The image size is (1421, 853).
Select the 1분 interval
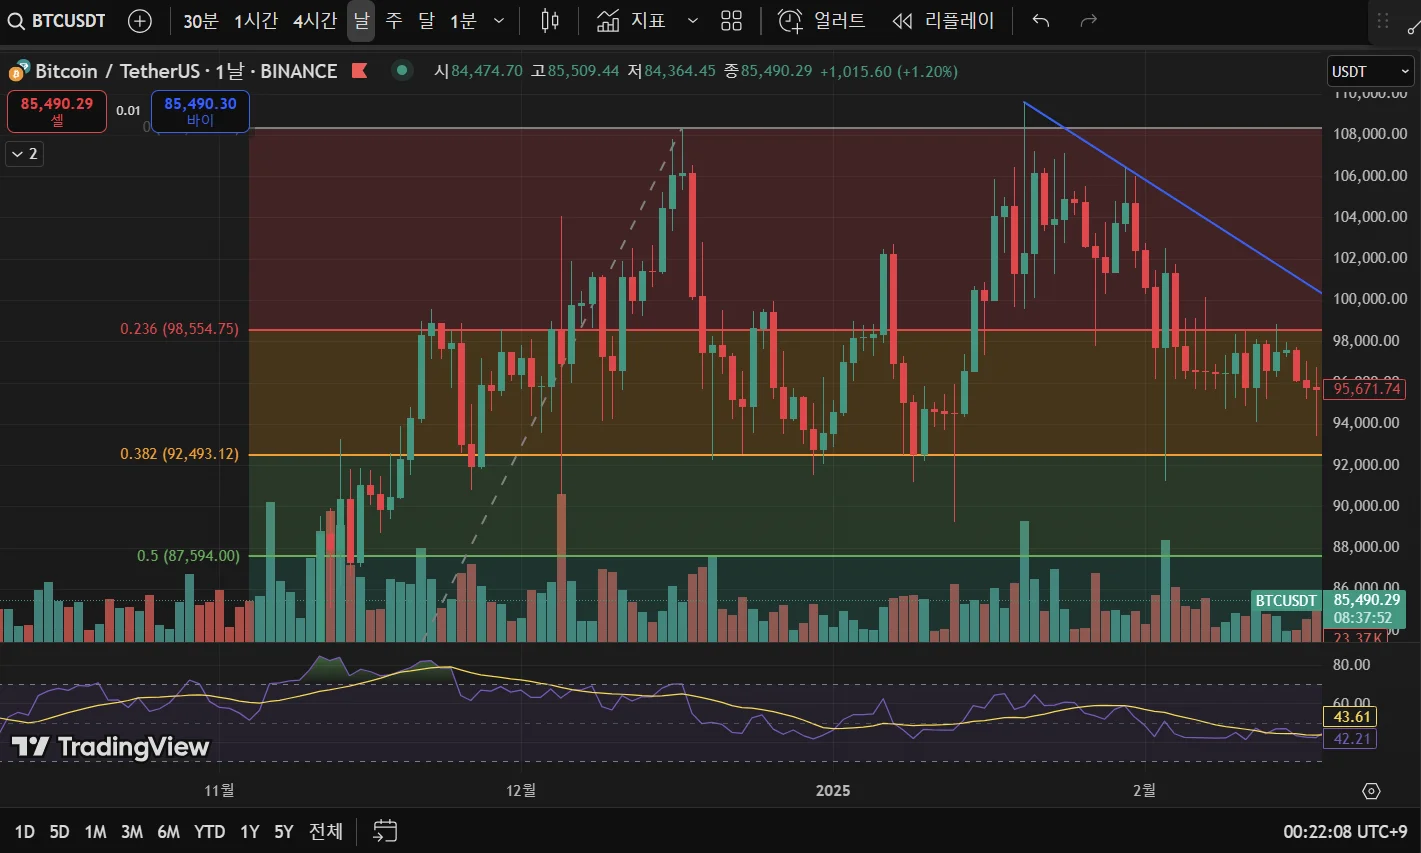pos(463,21)
